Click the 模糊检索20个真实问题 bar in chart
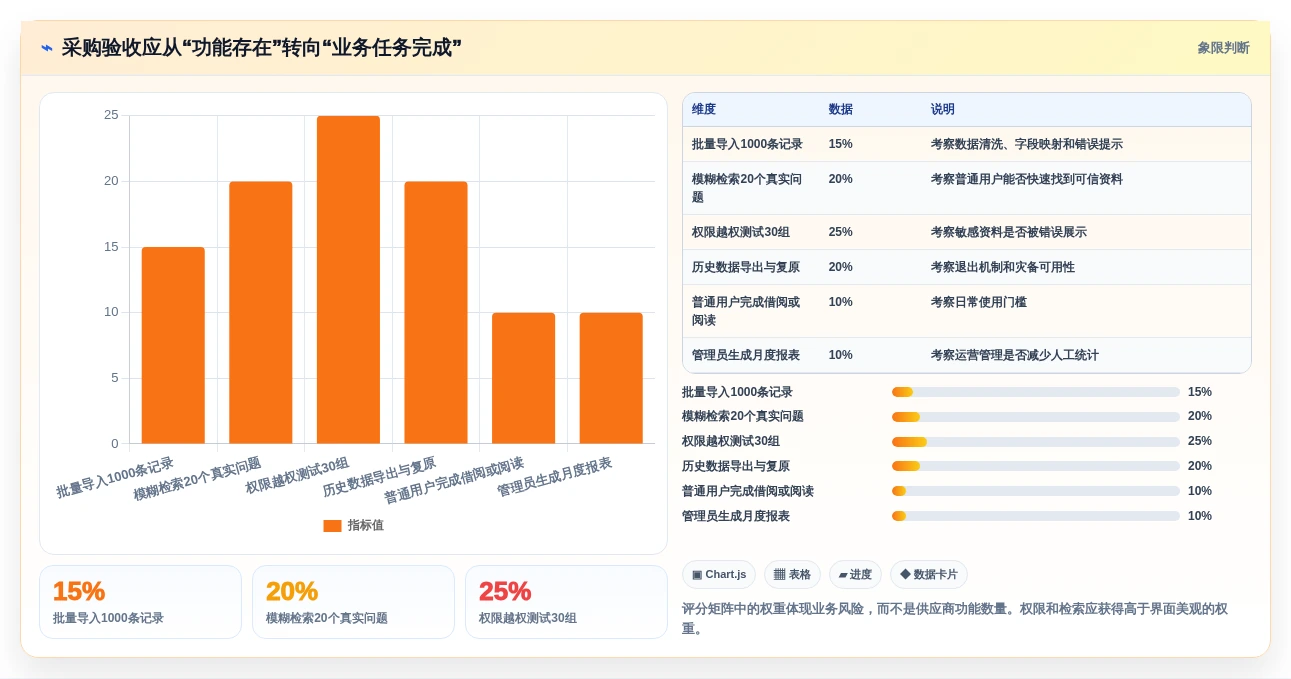 261,312
